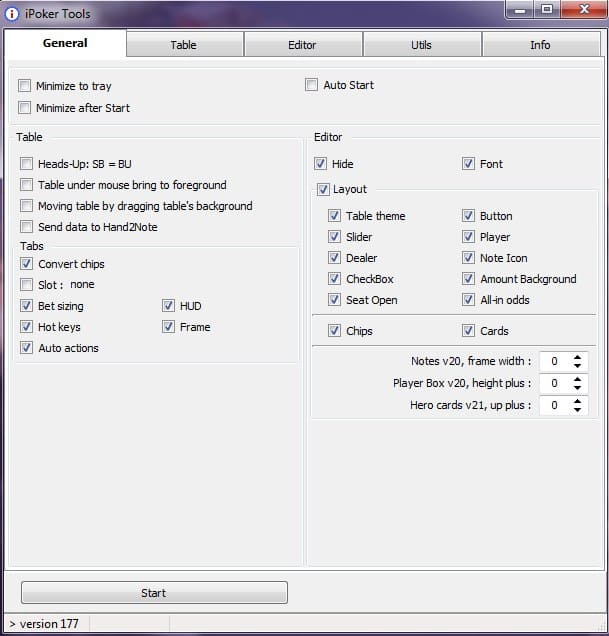Click the Hero cards up plus field
Image resolution: width=609 pixels, height=636 pixels.
pyautogui.click(x=555, y=405)
